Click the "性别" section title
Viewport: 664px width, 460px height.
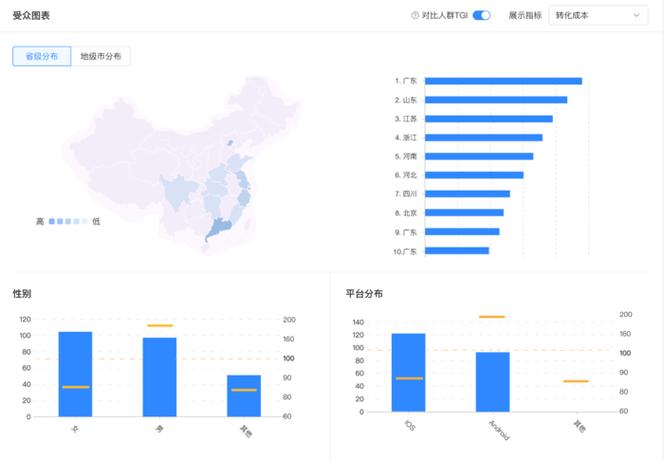coord(22,294)
